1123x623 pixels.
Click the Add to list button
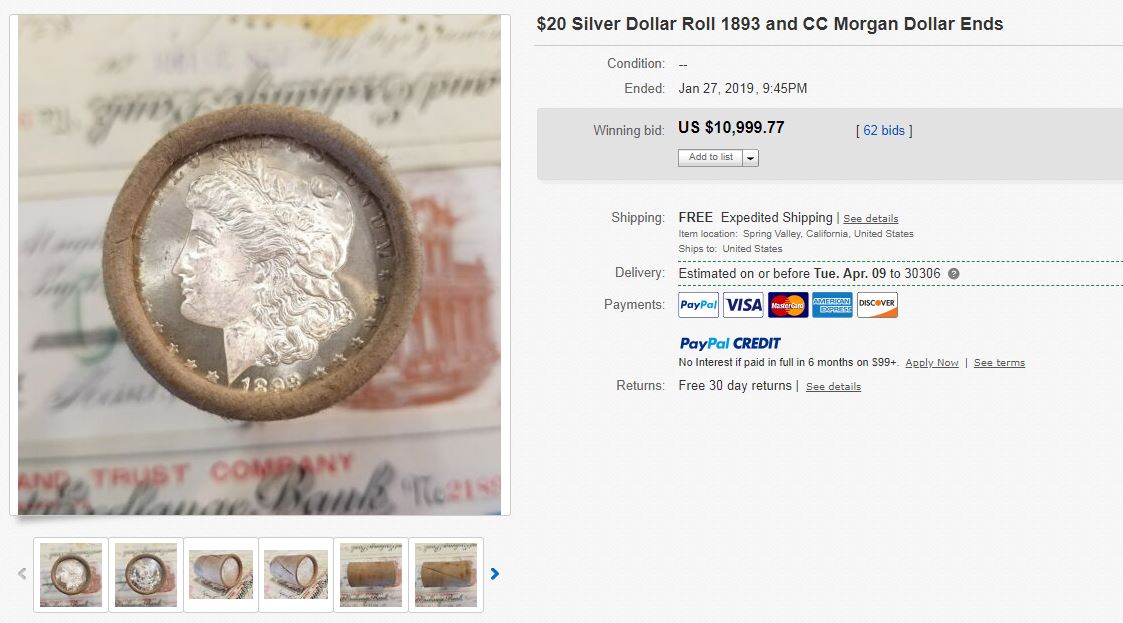pyautogui.click(x=710, y=158)
